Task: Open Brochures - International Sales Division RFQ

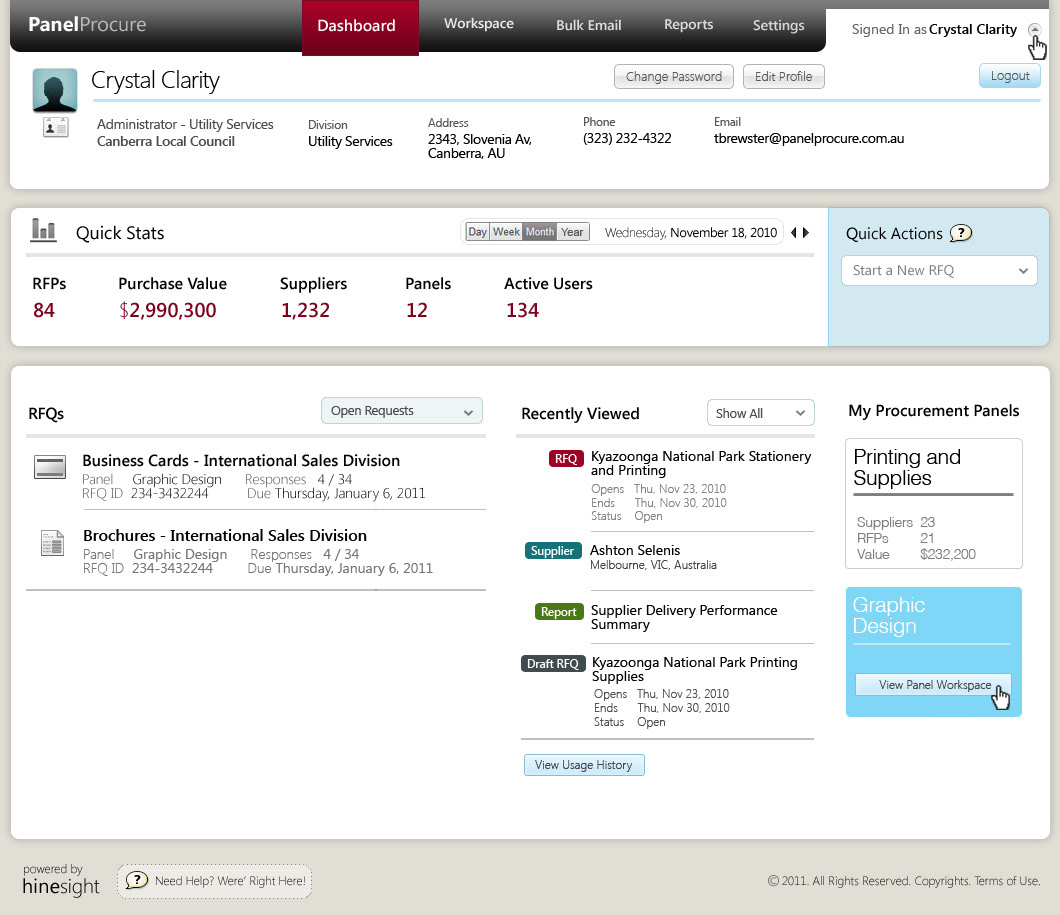Action: tap(224, 536)
